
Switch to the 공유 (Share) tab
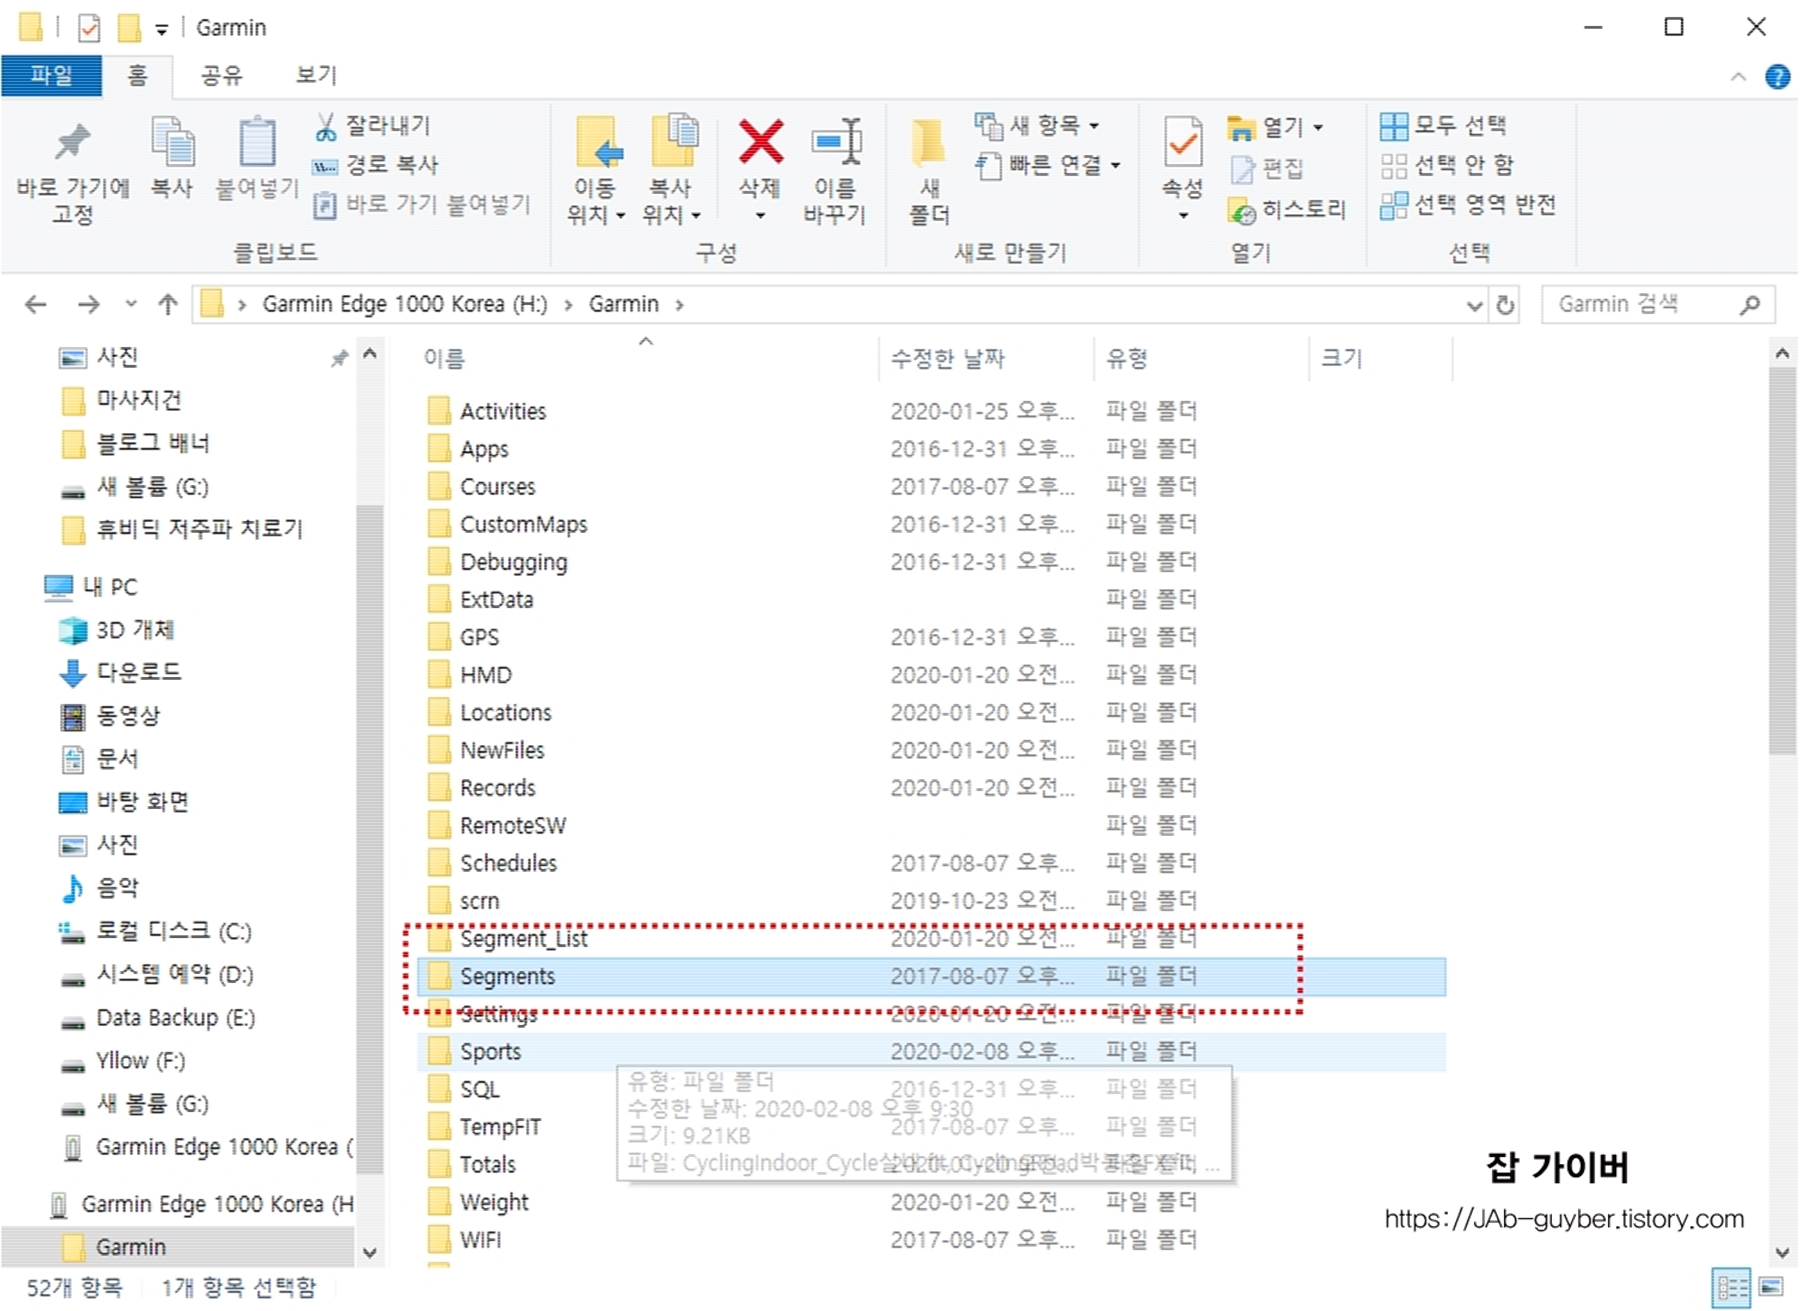pos(221,76)
